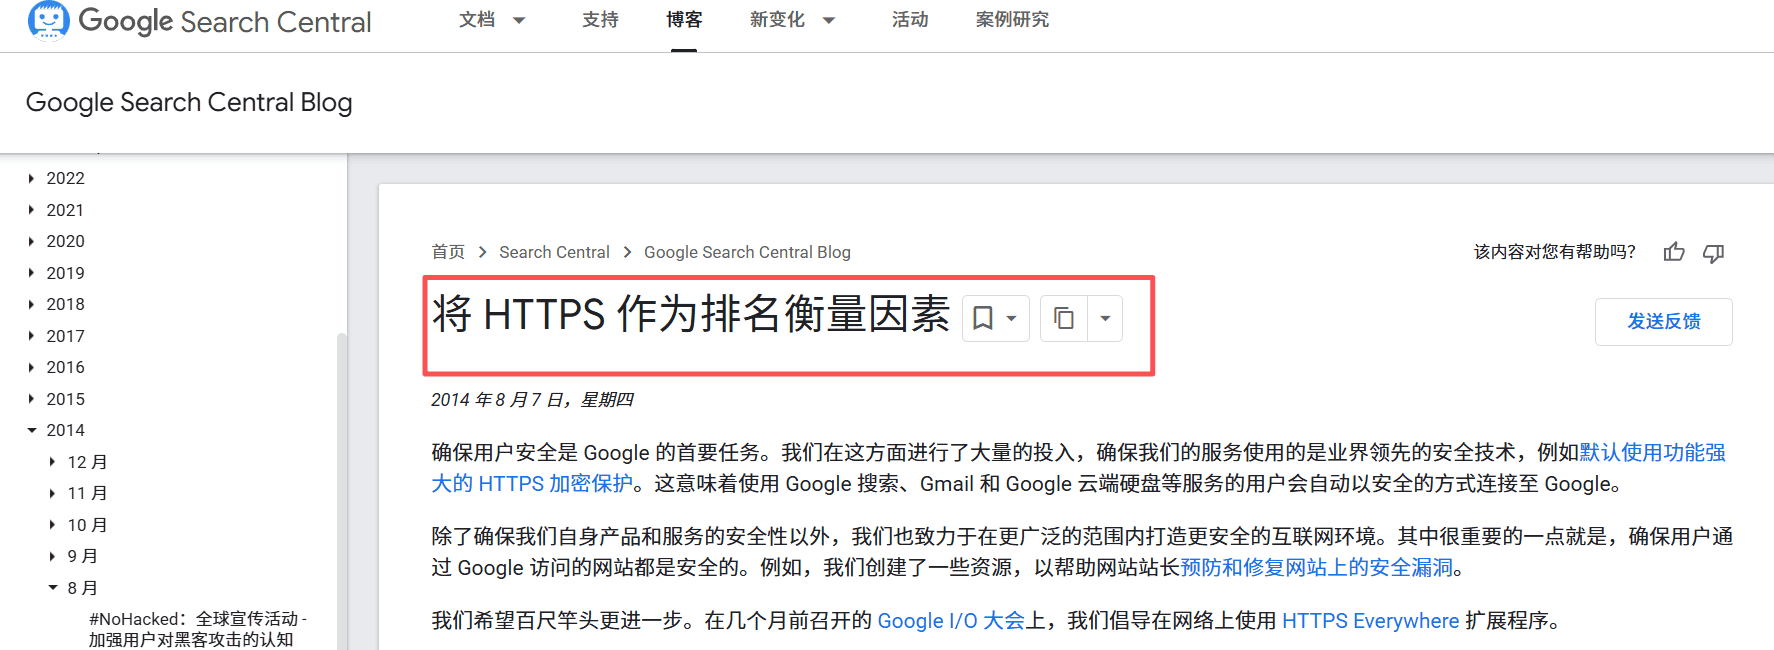Click the sidebar vertical scrollbar
Image resolution: width=1774 pixels, height=650 pixels.
(x=342, y=490)
